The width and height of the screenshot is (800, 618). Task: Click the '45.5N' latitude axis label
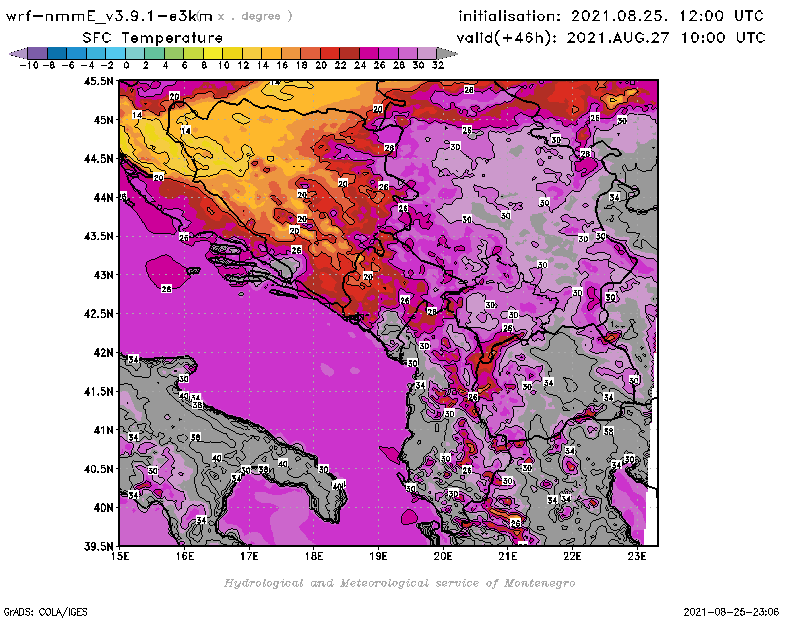97,81
